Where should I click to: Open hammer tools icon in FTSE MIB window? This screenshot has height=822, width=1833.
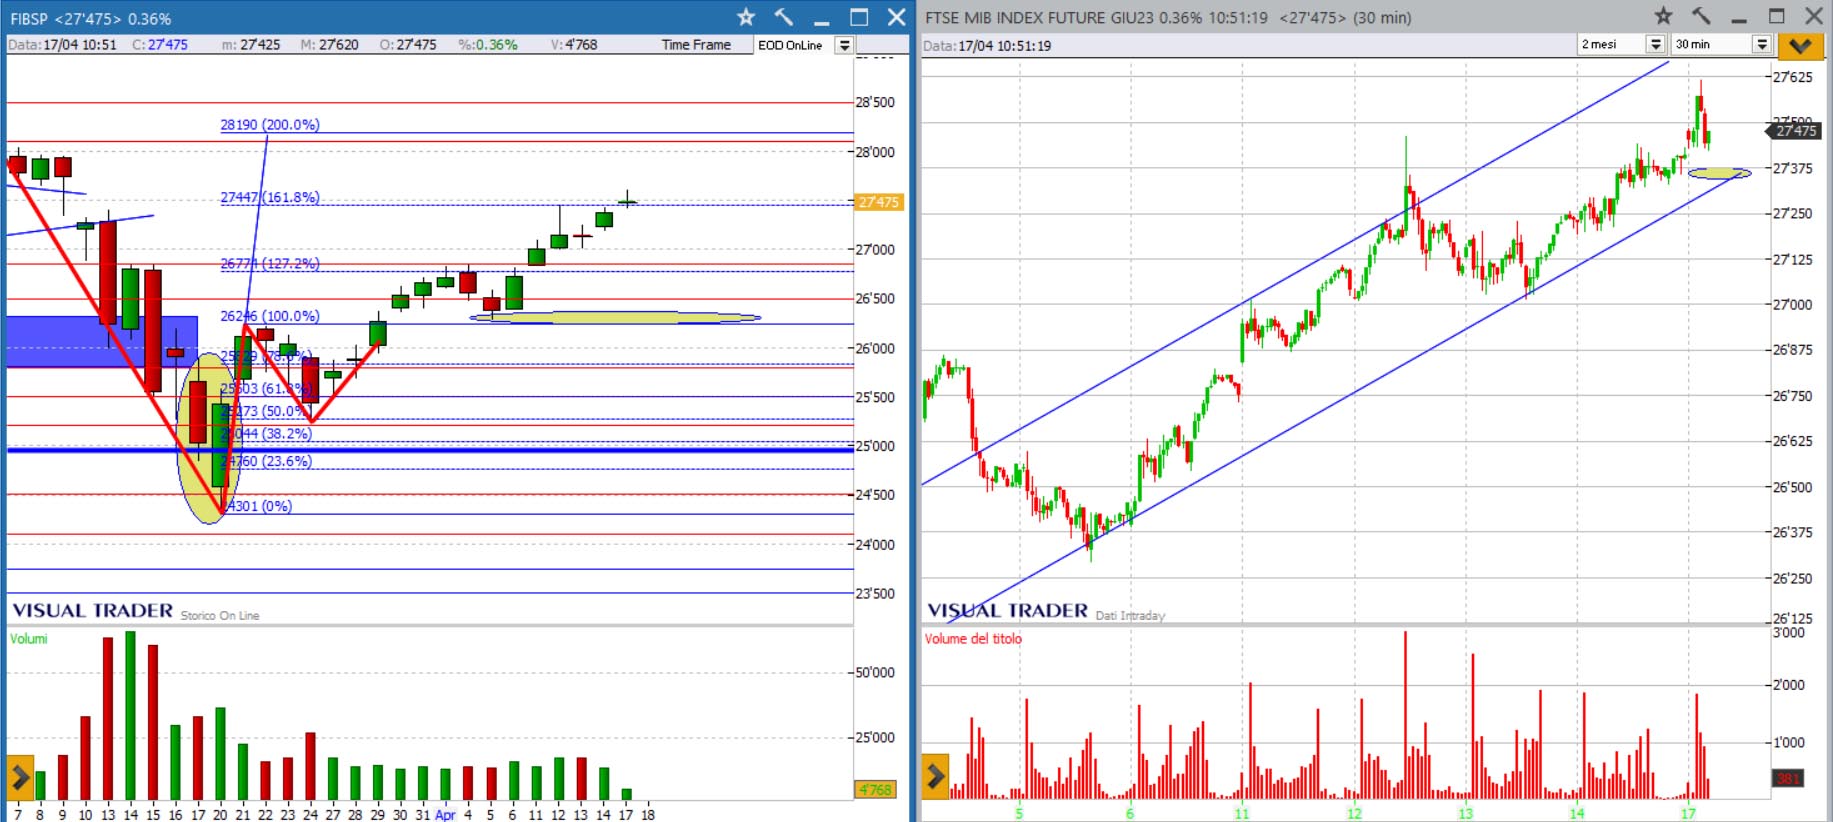tap(1701, 16)
